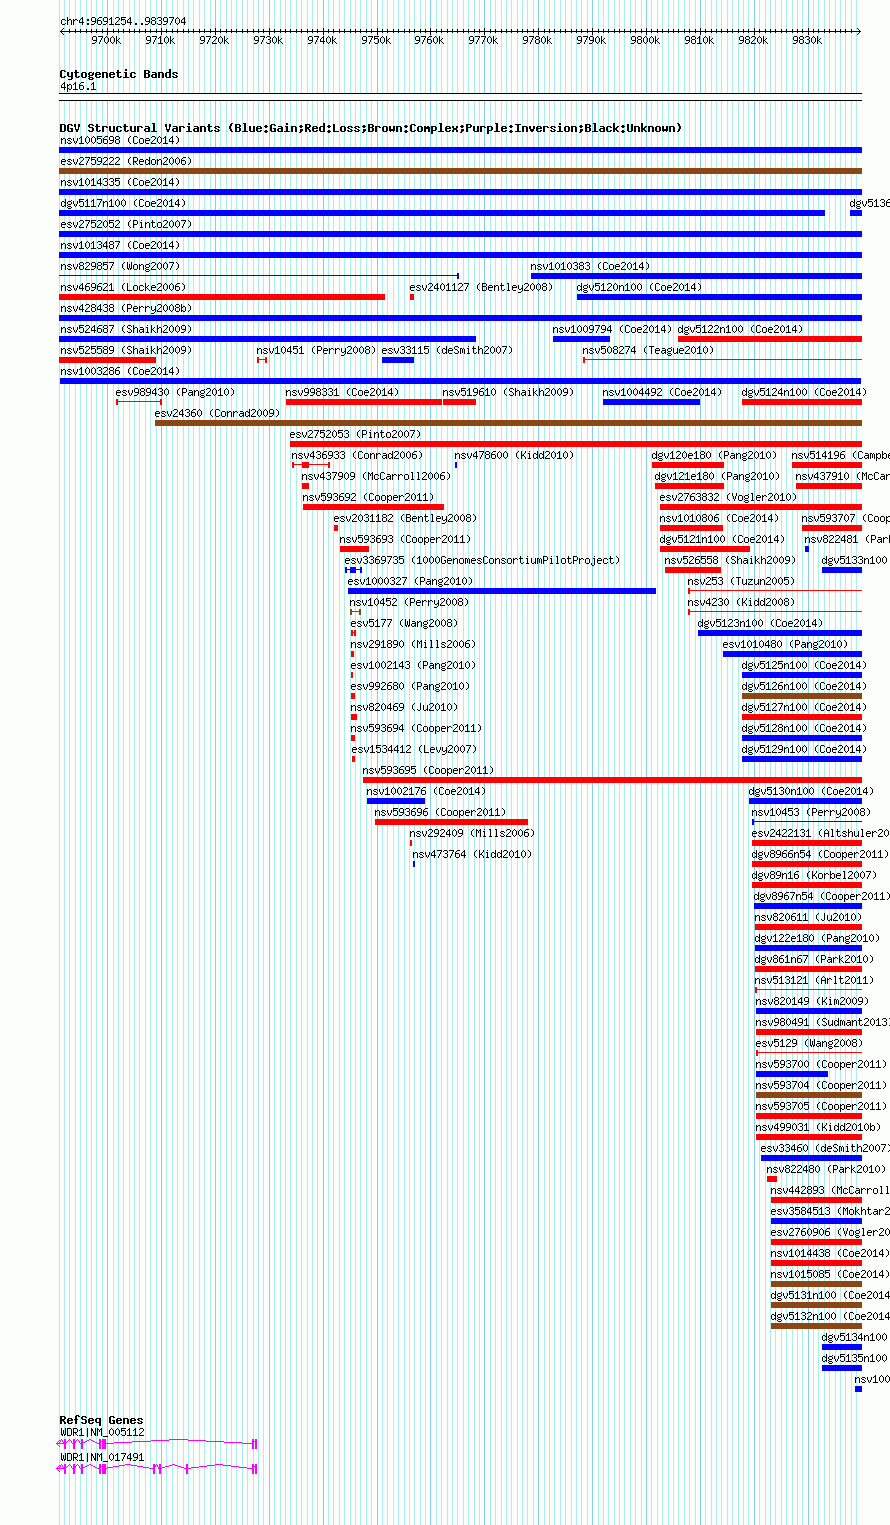Select the esv2759222 (Redon2006) brown variant label
890x1525 pixels.
pyautogui.click(x=126, y=161)
